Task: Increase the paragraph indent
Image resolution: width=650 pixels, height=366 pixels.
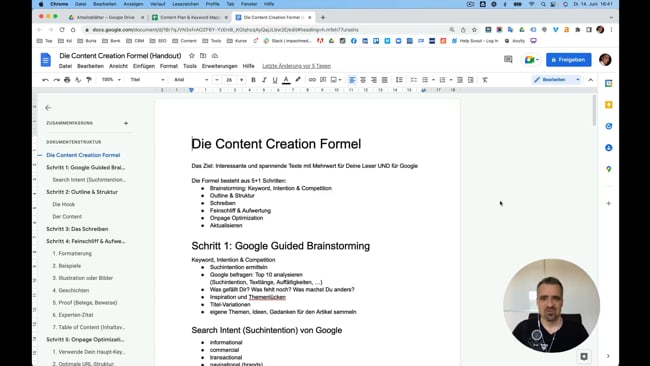Action: [471, 80]
